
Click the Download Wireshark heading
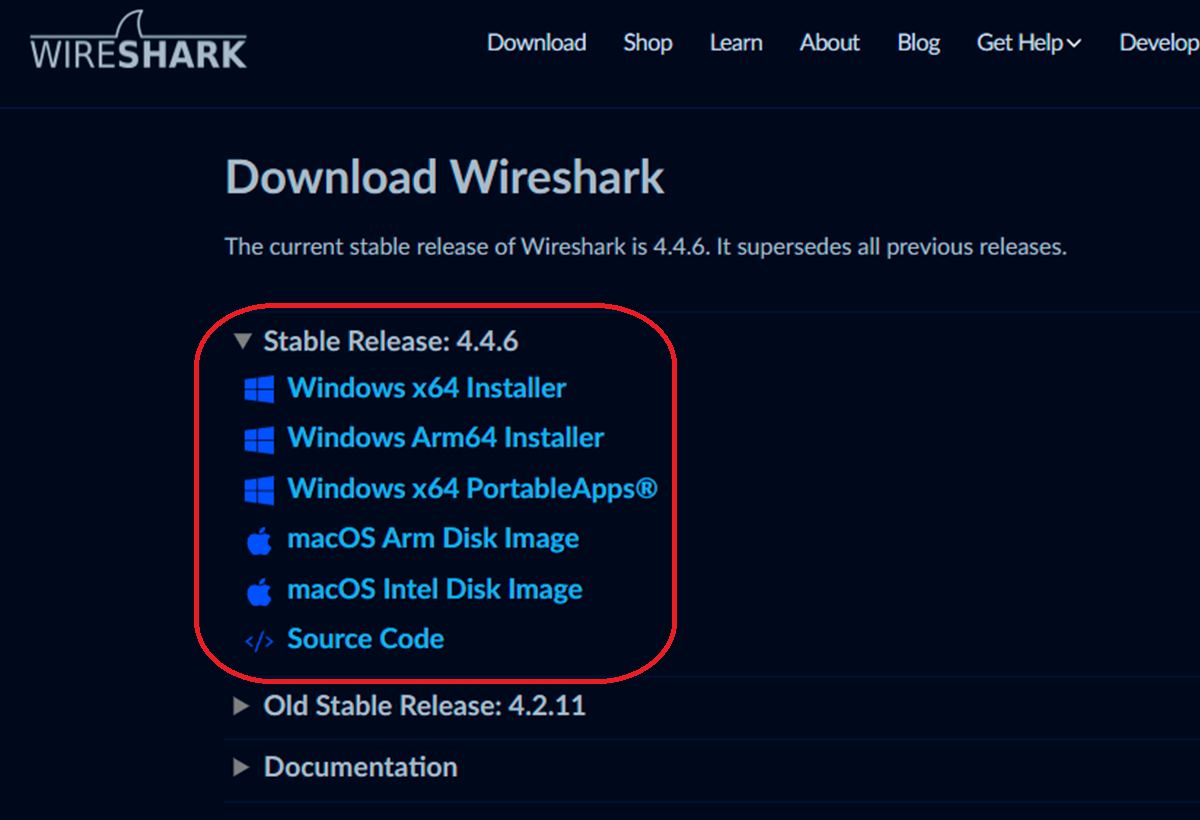pyautogui.click(x=445, y=178)
